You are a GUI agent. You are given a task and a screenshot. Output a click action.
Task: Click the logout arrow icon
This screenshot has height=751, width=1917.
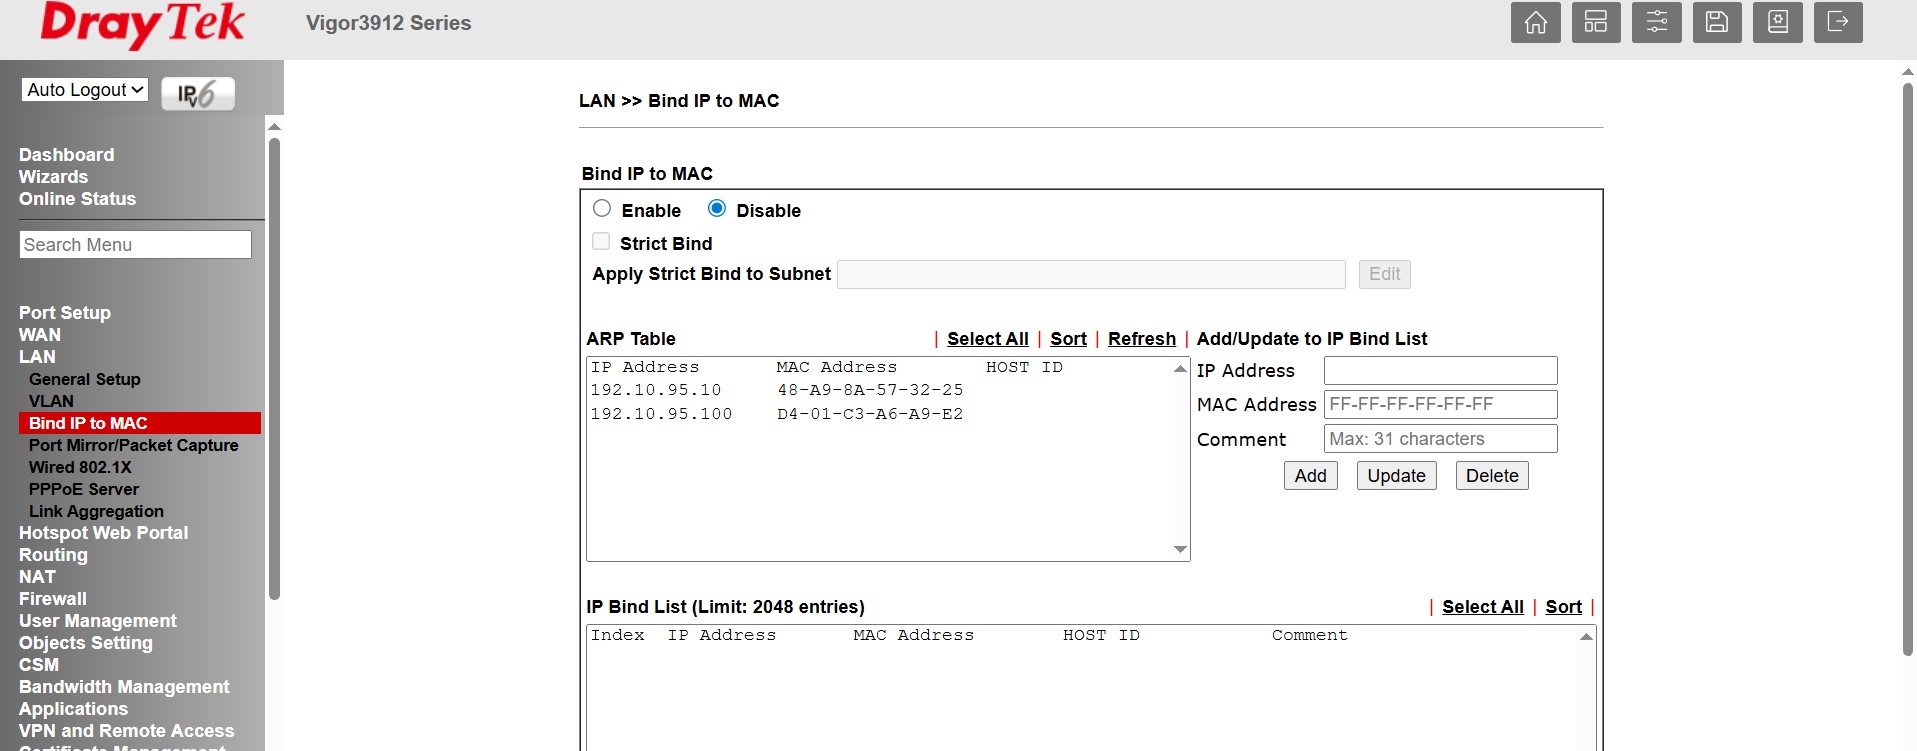click(x=1838, y=23)
